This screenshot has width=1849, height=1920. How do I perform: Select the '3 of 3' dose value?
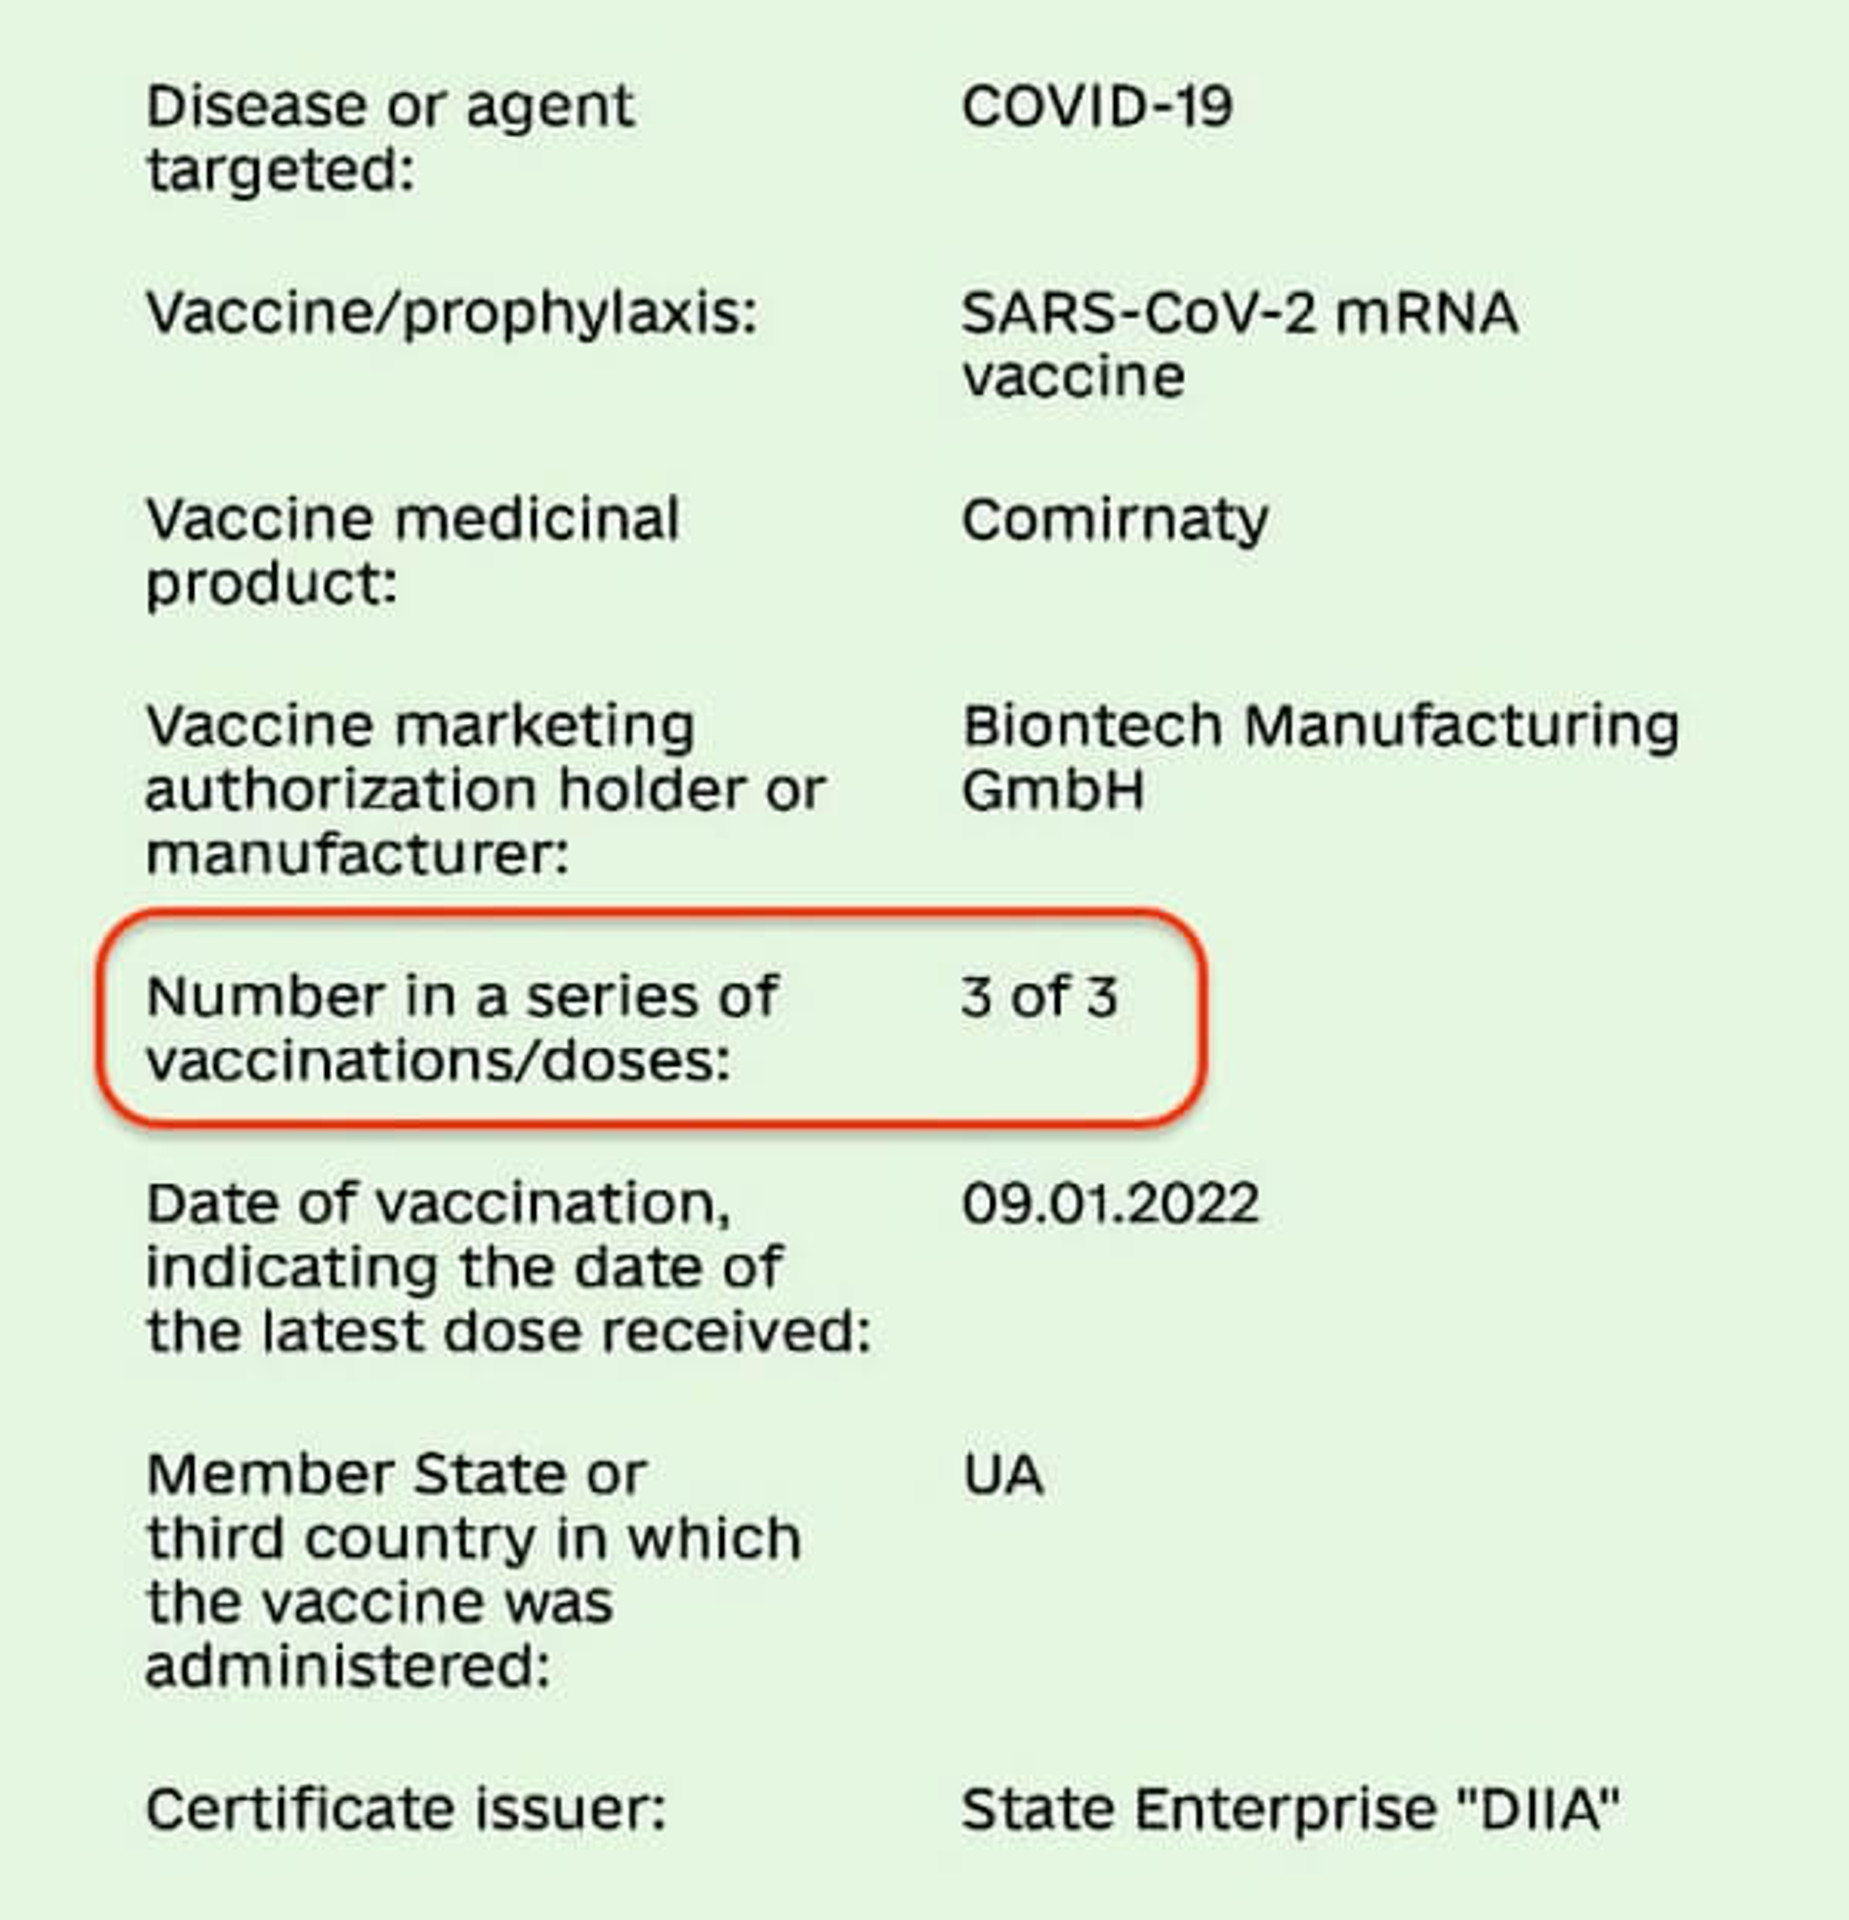(1039, 997)
